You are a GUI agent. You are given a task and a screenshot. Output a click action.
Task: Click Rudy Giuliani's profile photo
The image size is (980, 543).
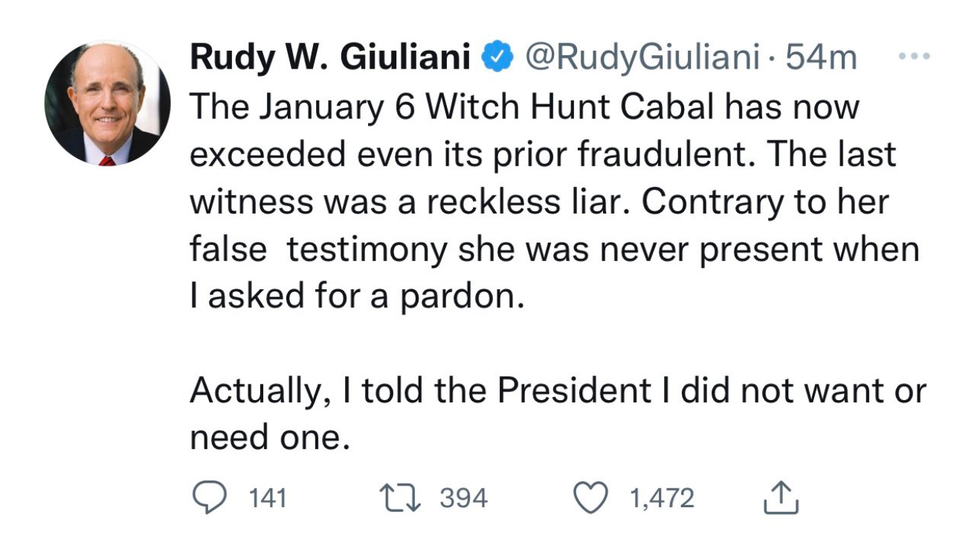click(102, 103)
